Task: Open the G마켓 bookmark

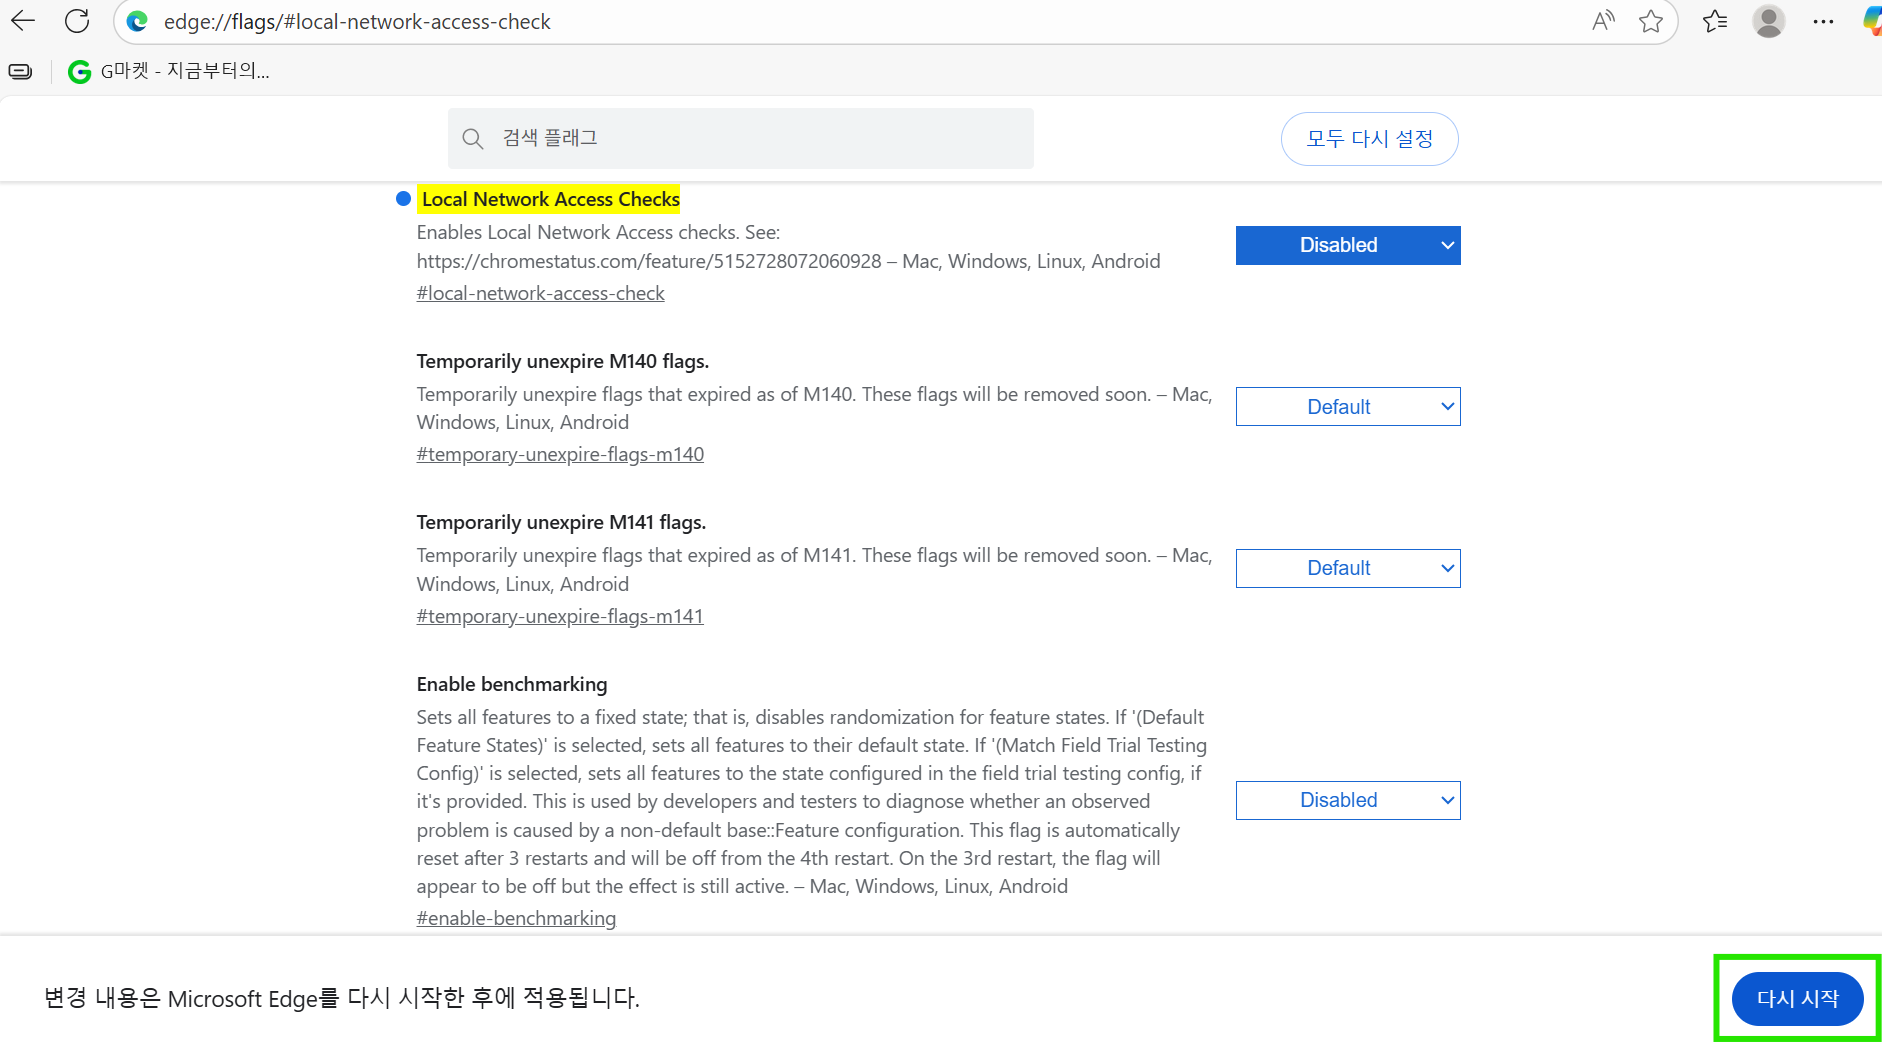Action: coord(168,71)
